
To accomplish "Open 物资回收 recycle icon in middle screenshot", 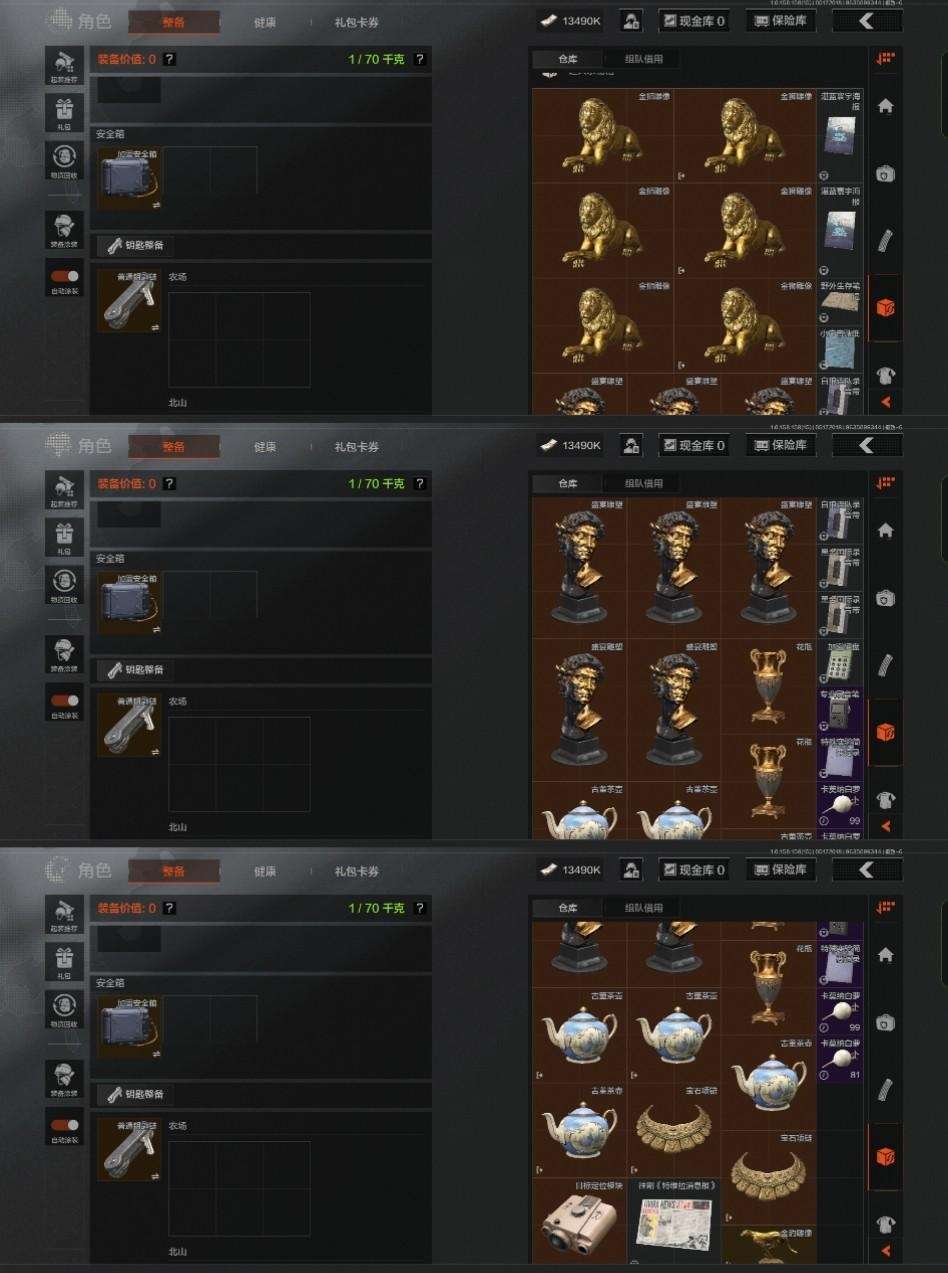I will (64, 584).
